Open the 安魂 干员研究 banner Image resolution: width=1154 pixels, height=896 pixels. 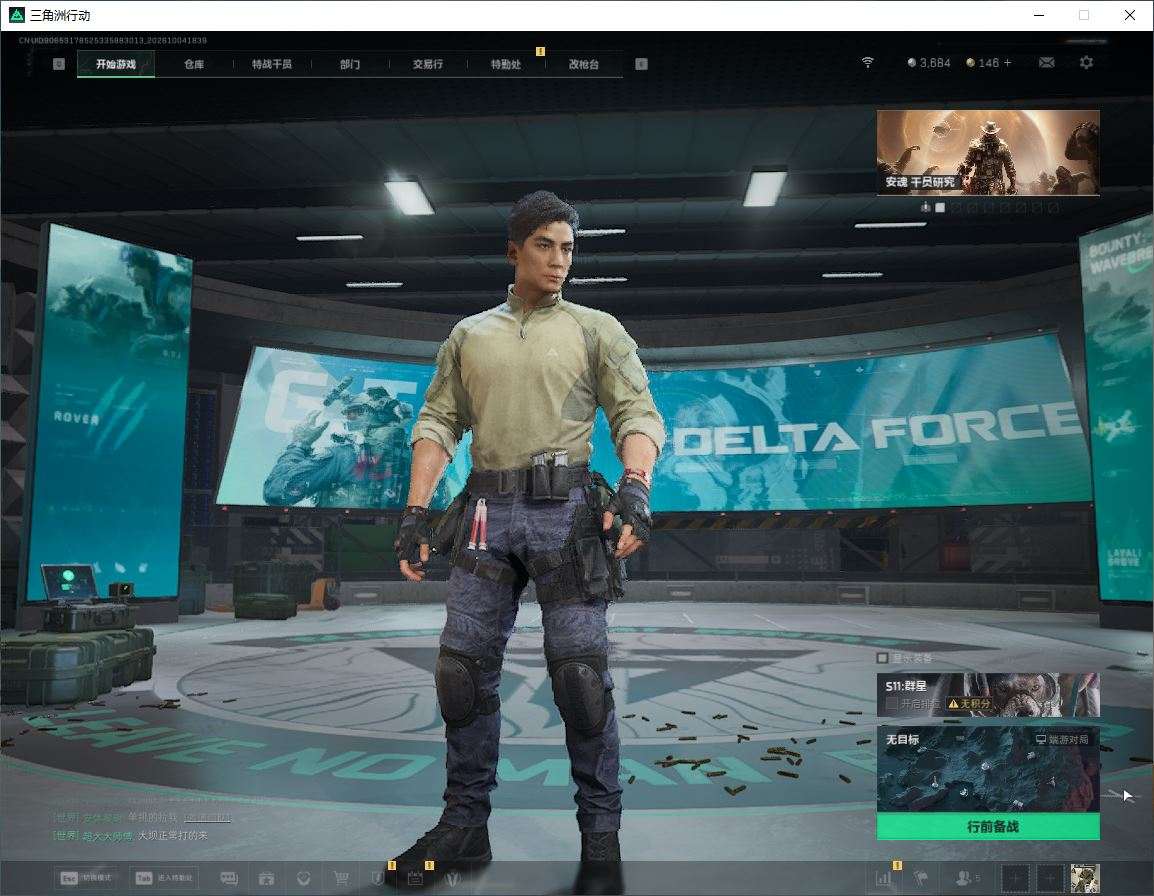(x=988, y=152)
